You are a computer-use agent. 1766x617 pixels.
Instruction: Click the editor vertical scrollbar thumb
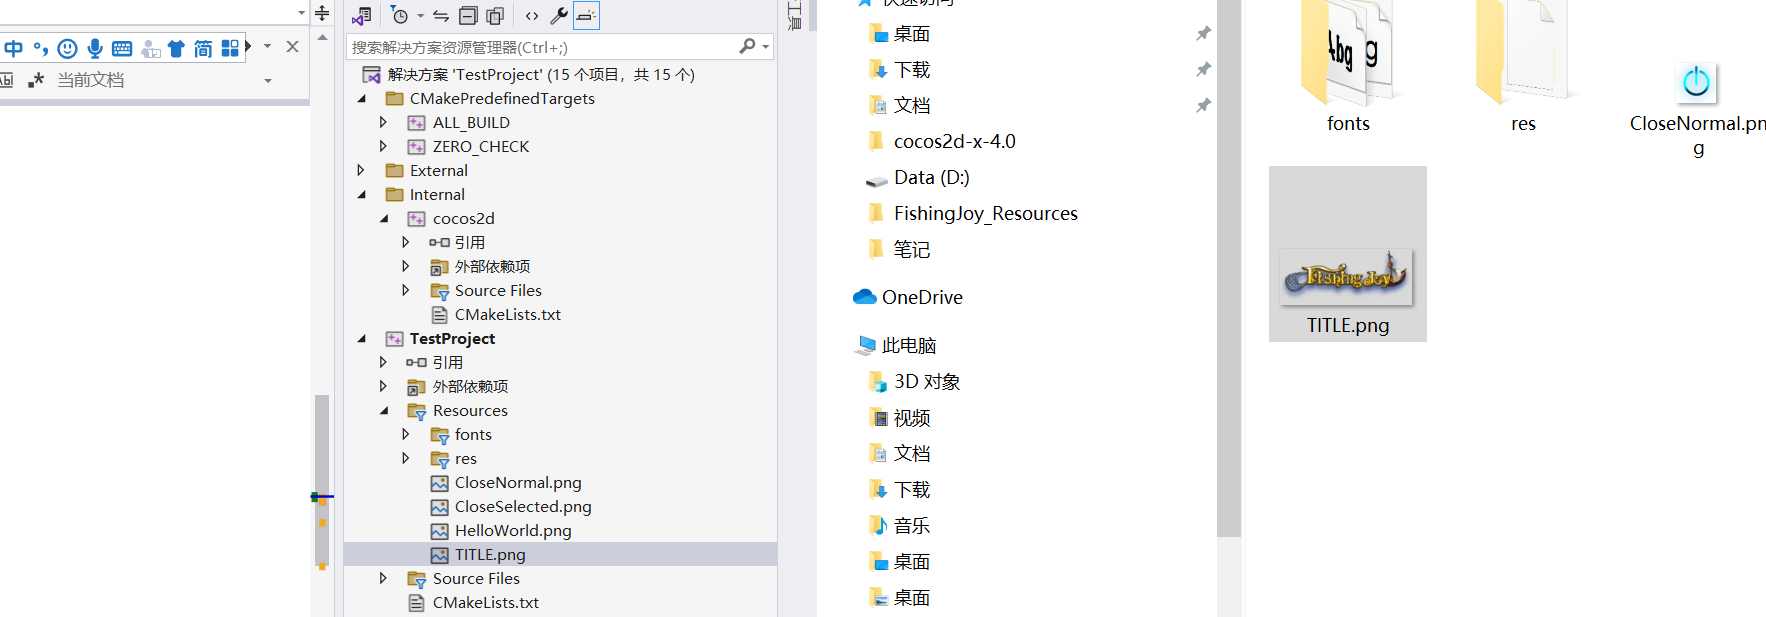click(x=322, y=481)
